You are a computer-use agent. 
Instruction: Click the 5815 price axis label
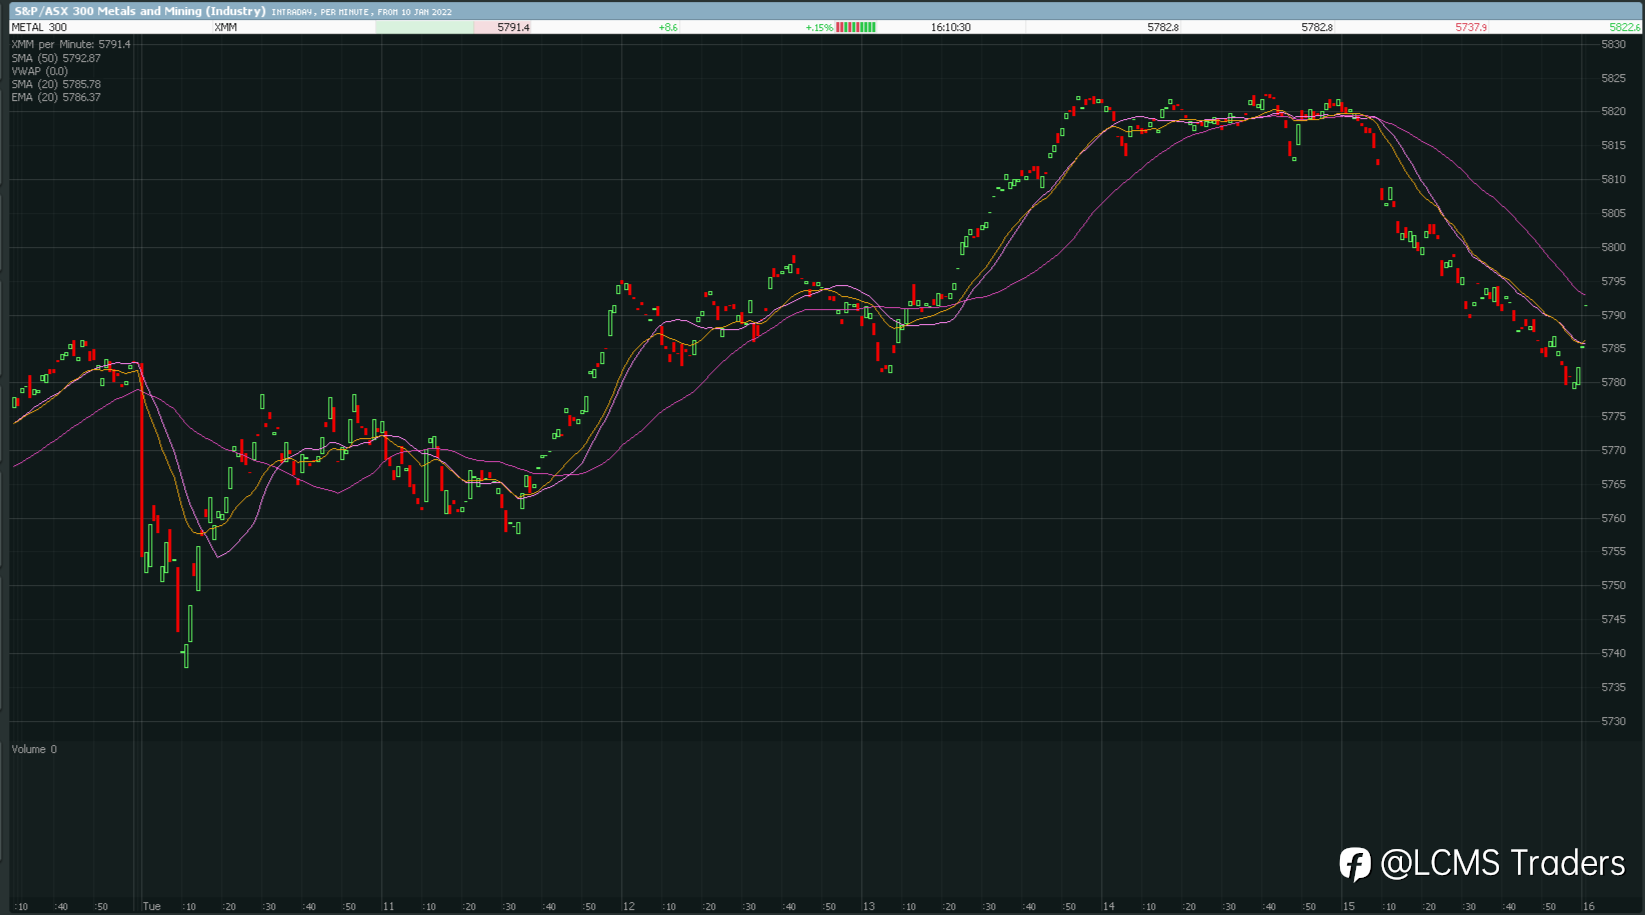point(1613,145)
